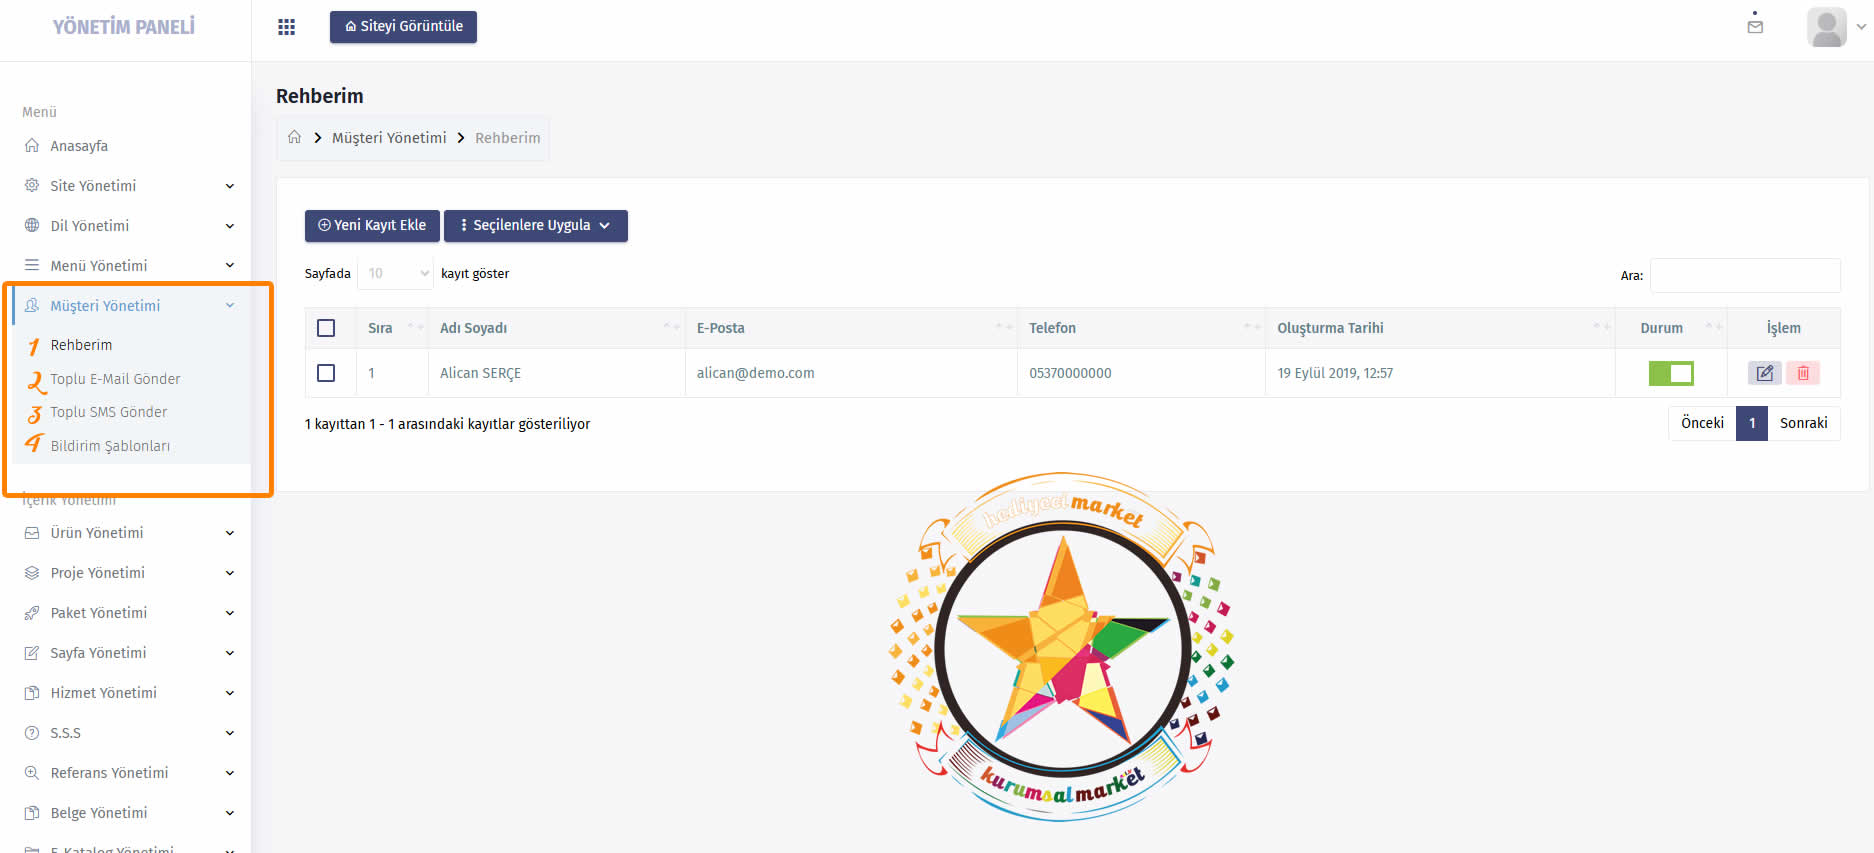Image resolution: width=1874 pixels, height=853 pixels.
Task: Sort table by Telefon arrows
Action: click(x=1252, y=327)
